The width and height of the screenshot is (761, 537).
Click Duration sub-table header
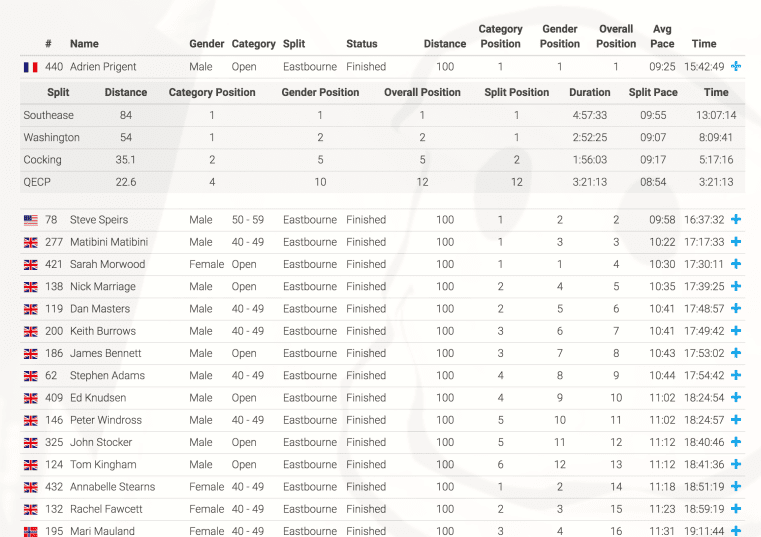(x=590, y=92)
